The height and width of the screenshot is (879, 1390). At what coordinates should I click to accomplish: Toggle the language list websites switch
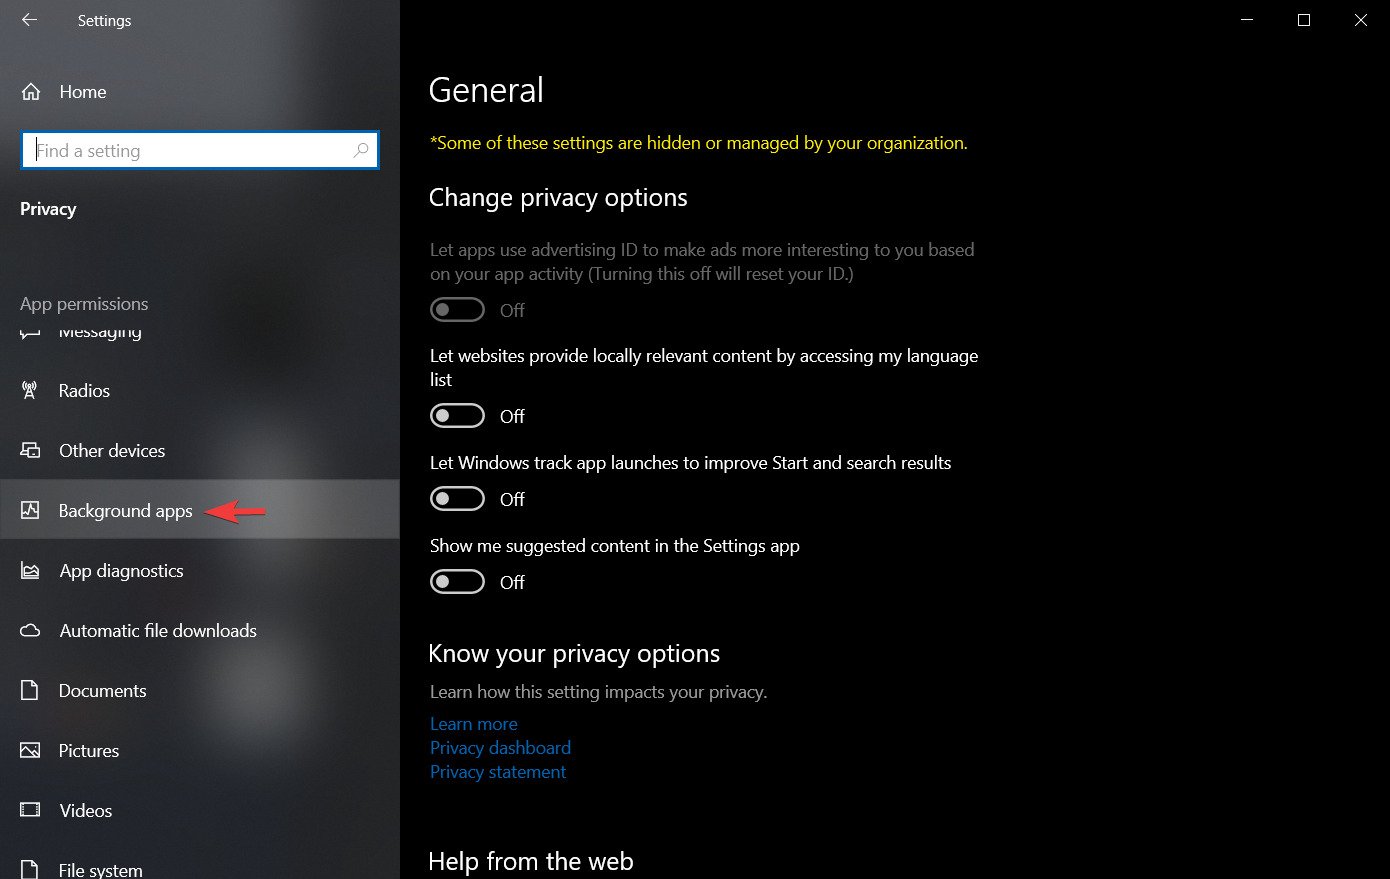click(457, 416)
